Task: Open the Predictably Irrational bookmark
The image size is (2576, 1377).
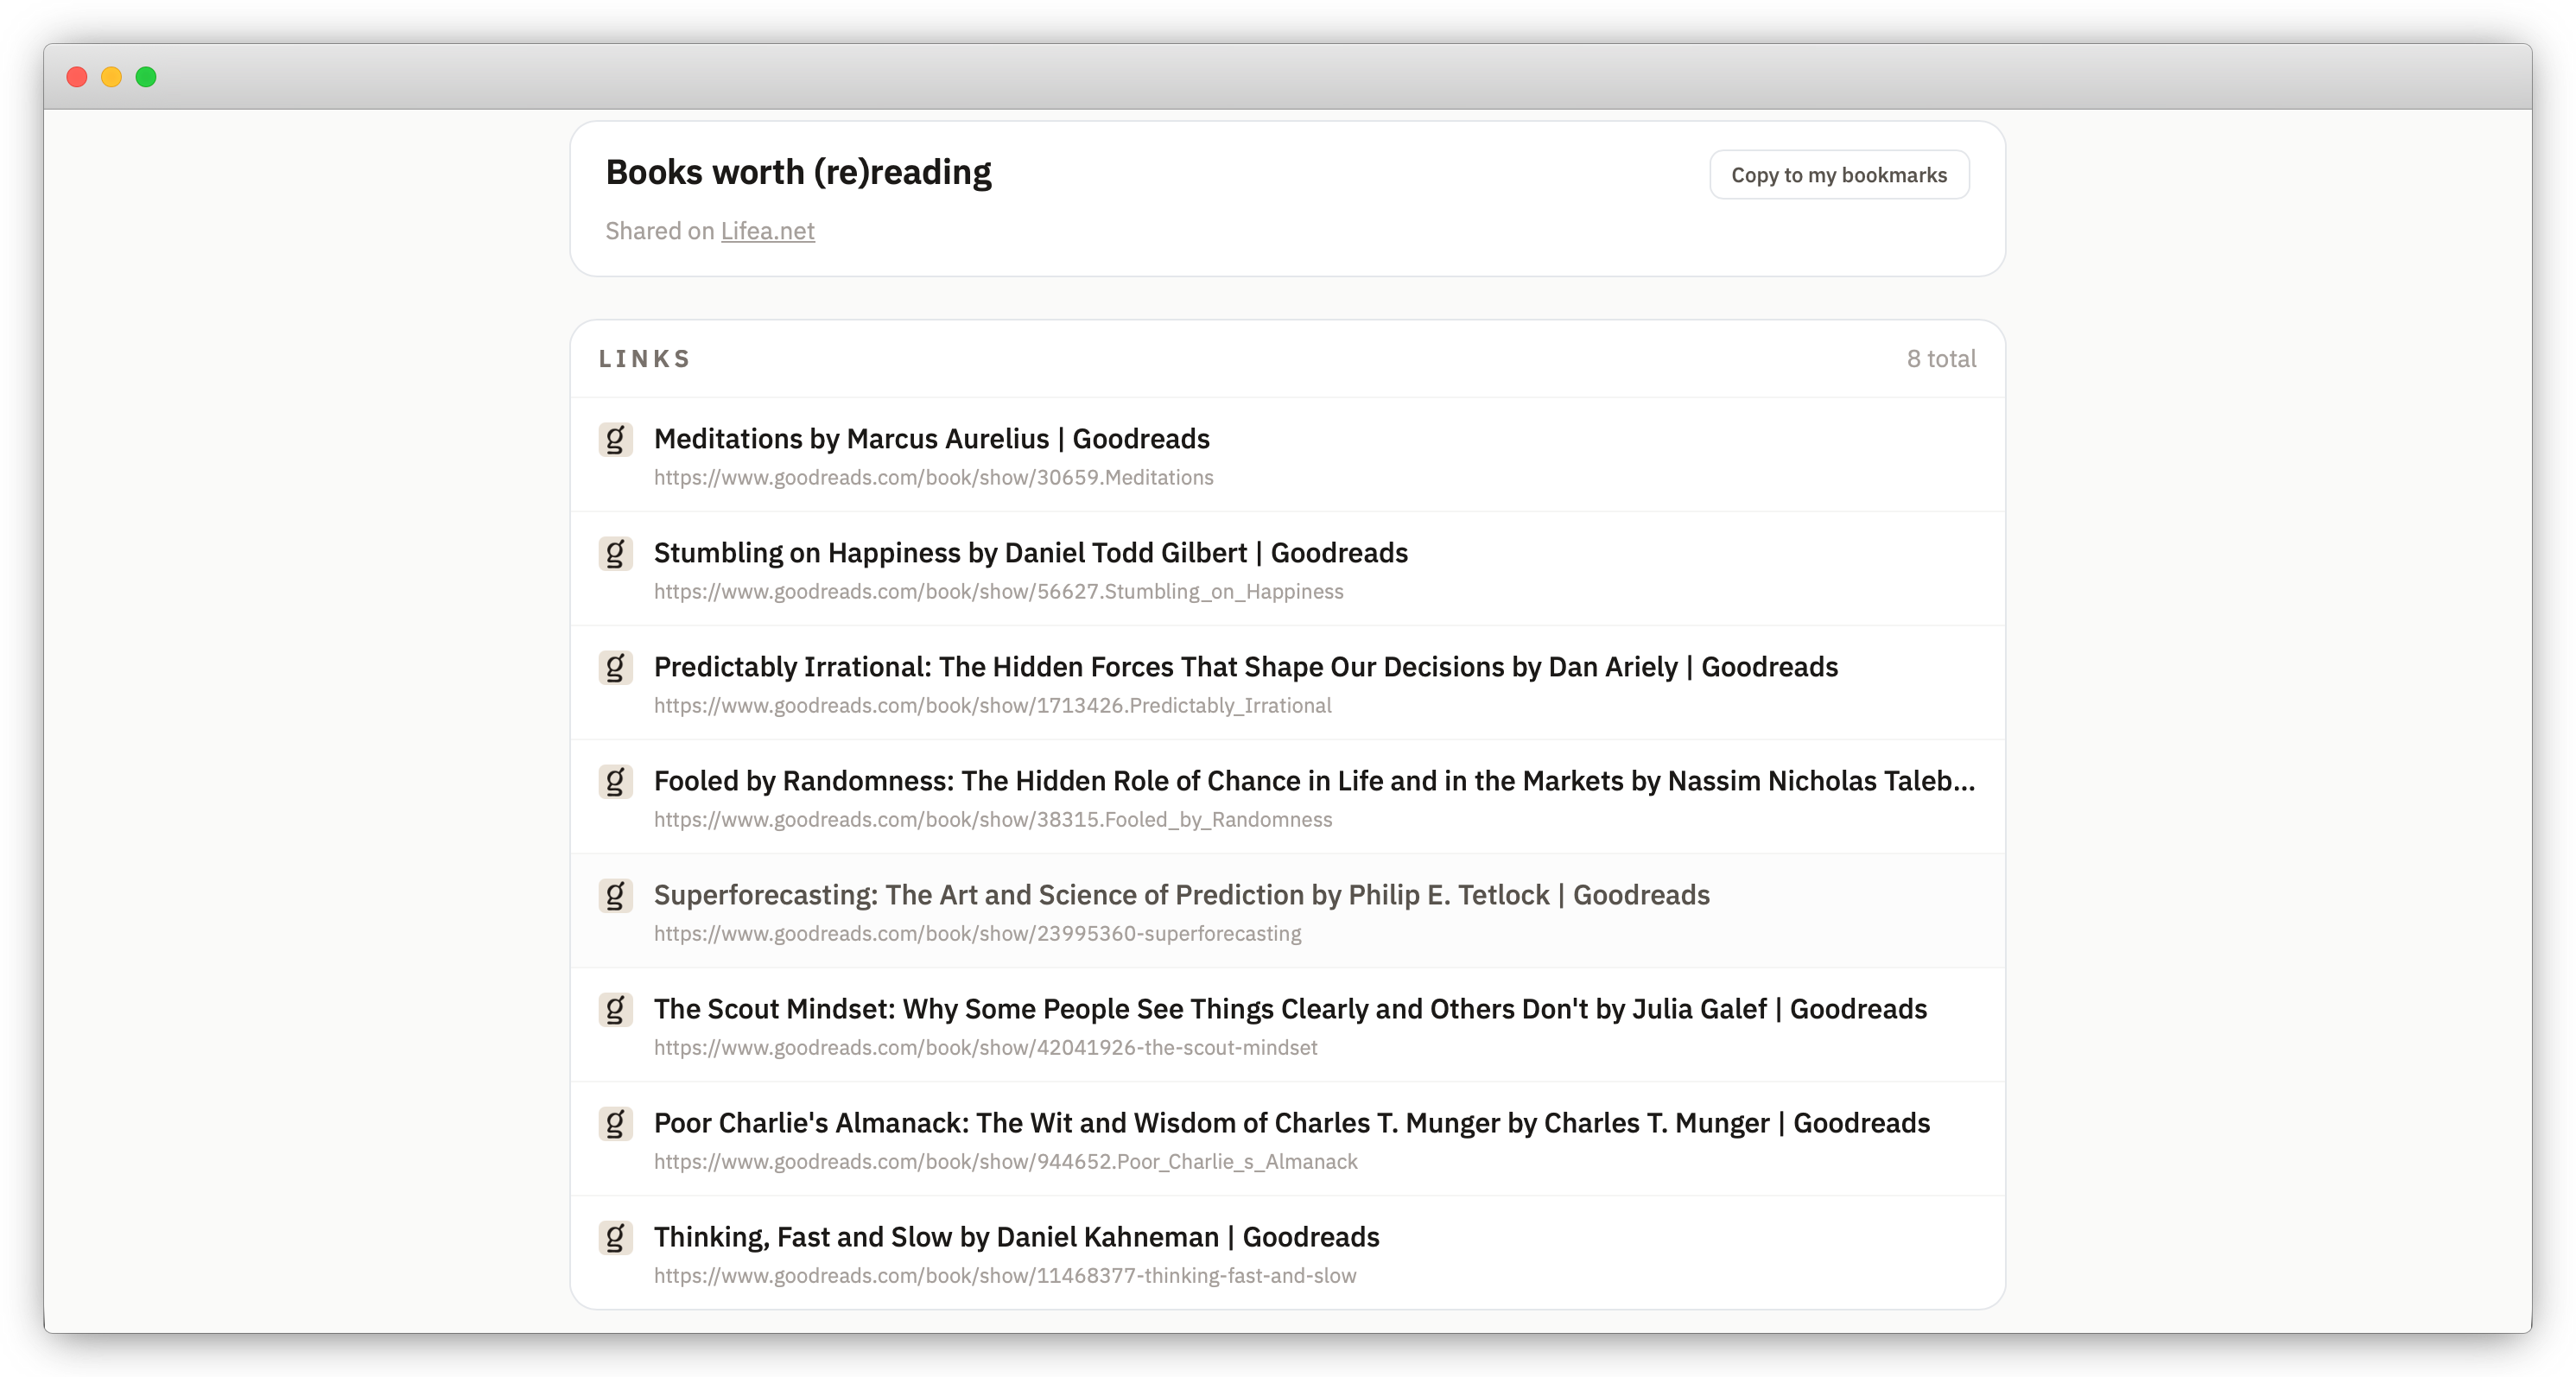Action: pyautogui.click(x=1245, y=667)
